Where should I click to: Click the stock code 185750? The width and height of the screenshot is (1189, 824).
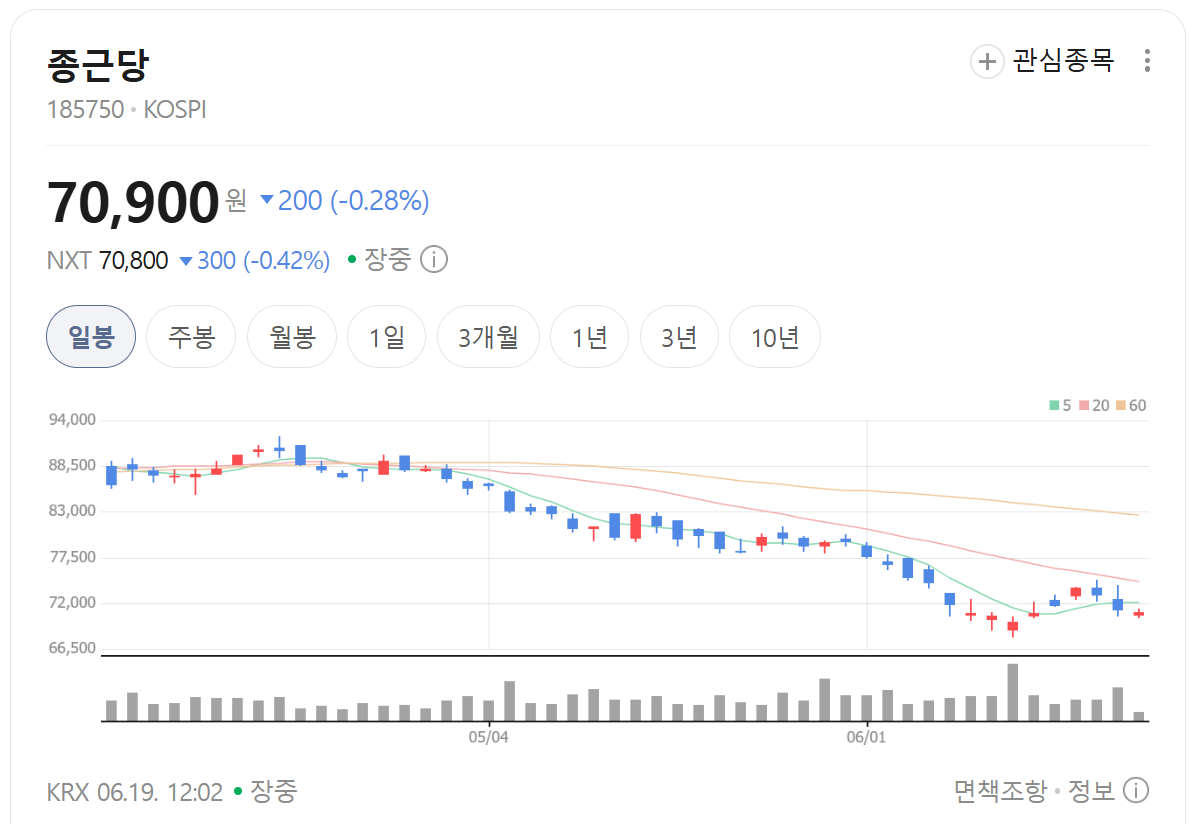point(85,110)
